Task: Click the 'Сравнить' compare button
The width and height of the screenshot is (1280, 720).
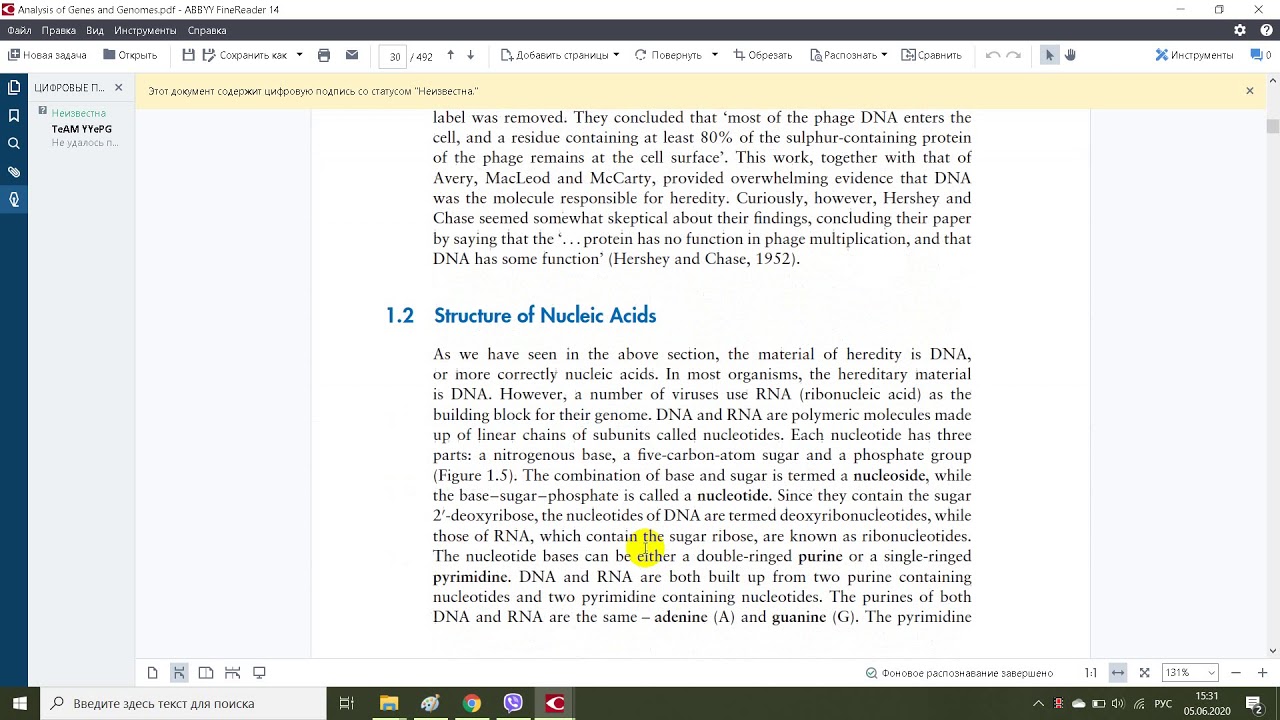Action: click(x=931, y=55)
